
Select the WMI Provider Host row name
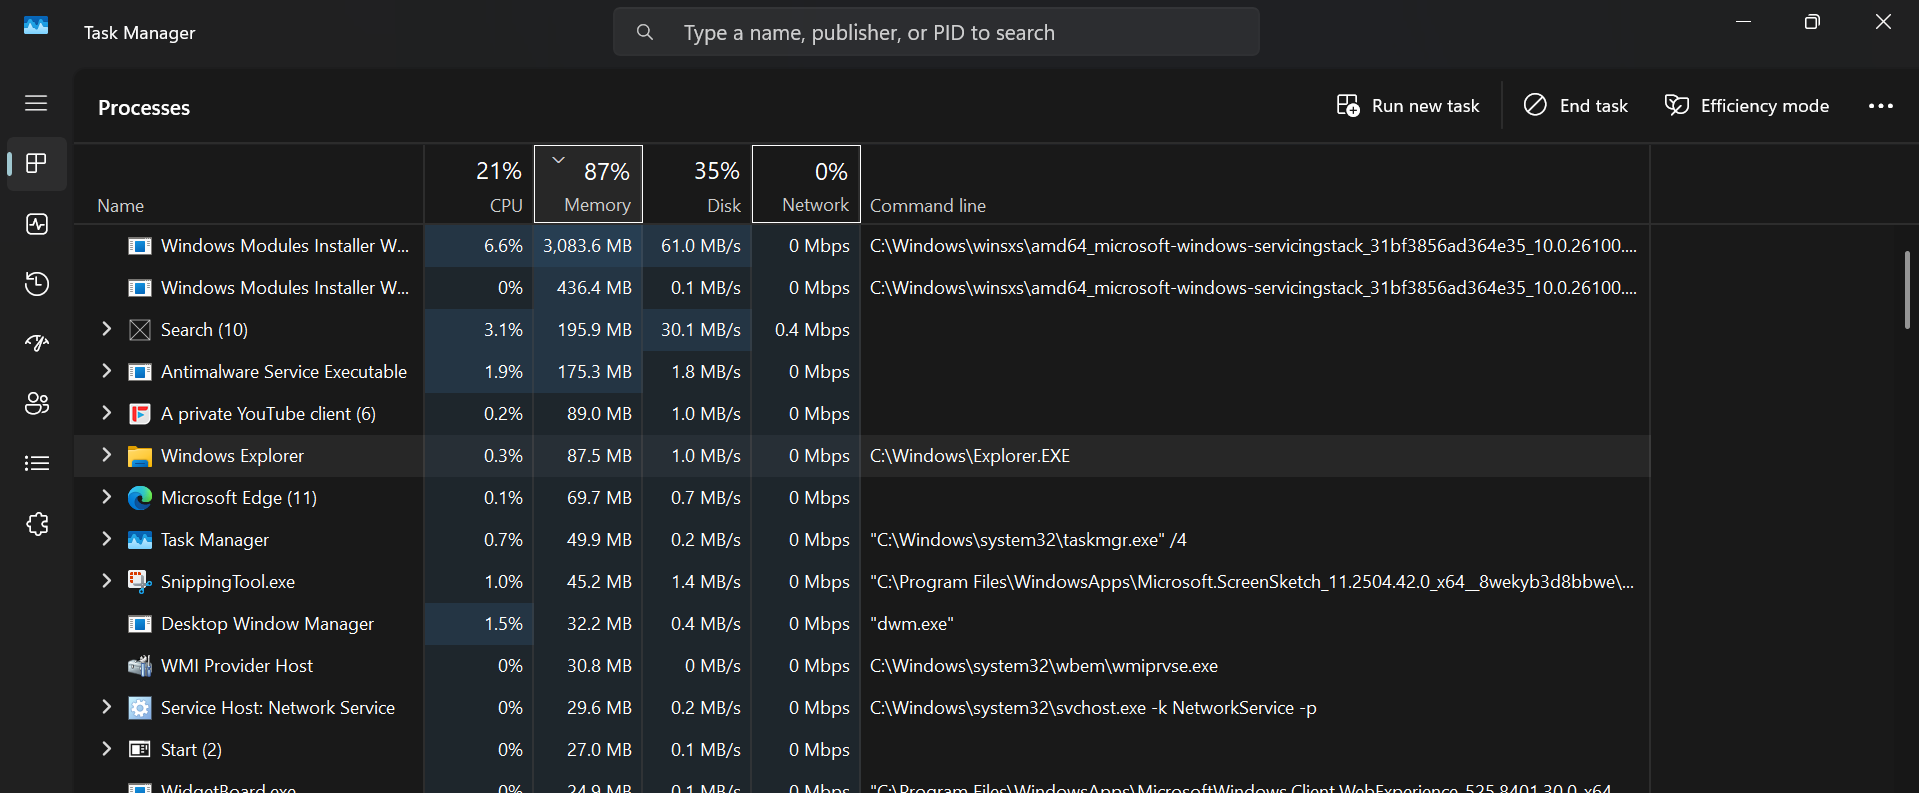(x=237, y=666)
